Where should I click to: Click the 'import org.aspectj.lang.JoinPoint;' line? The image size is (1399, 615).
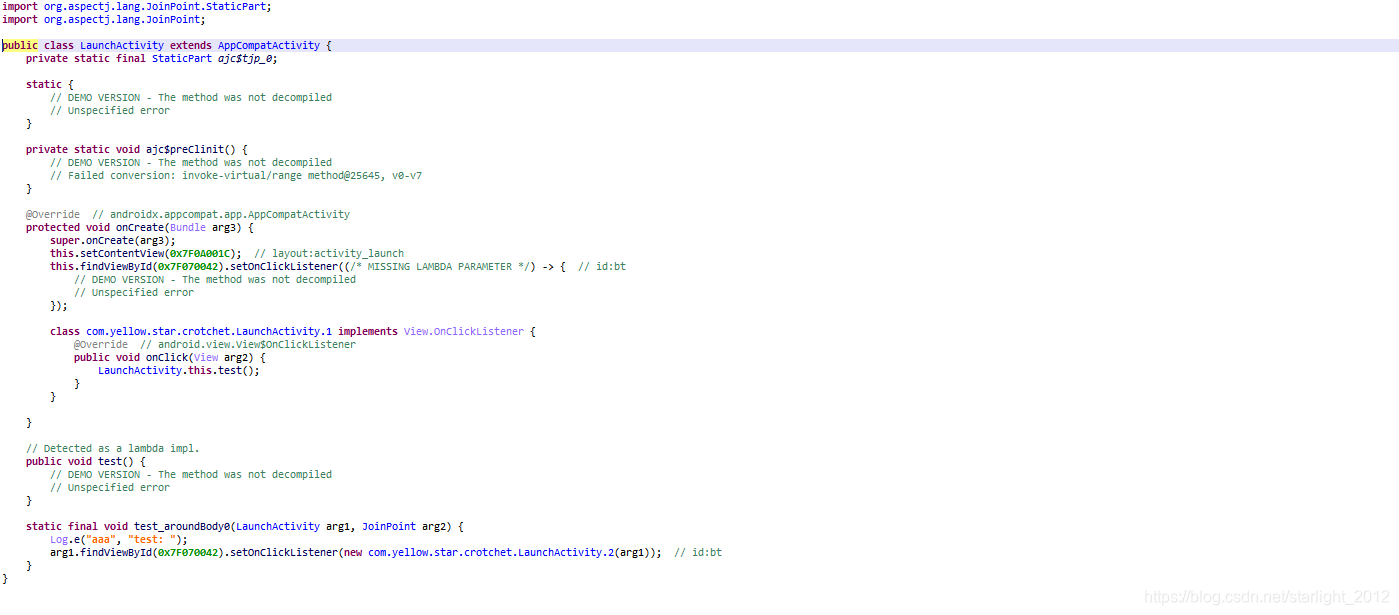pos(104,19)
